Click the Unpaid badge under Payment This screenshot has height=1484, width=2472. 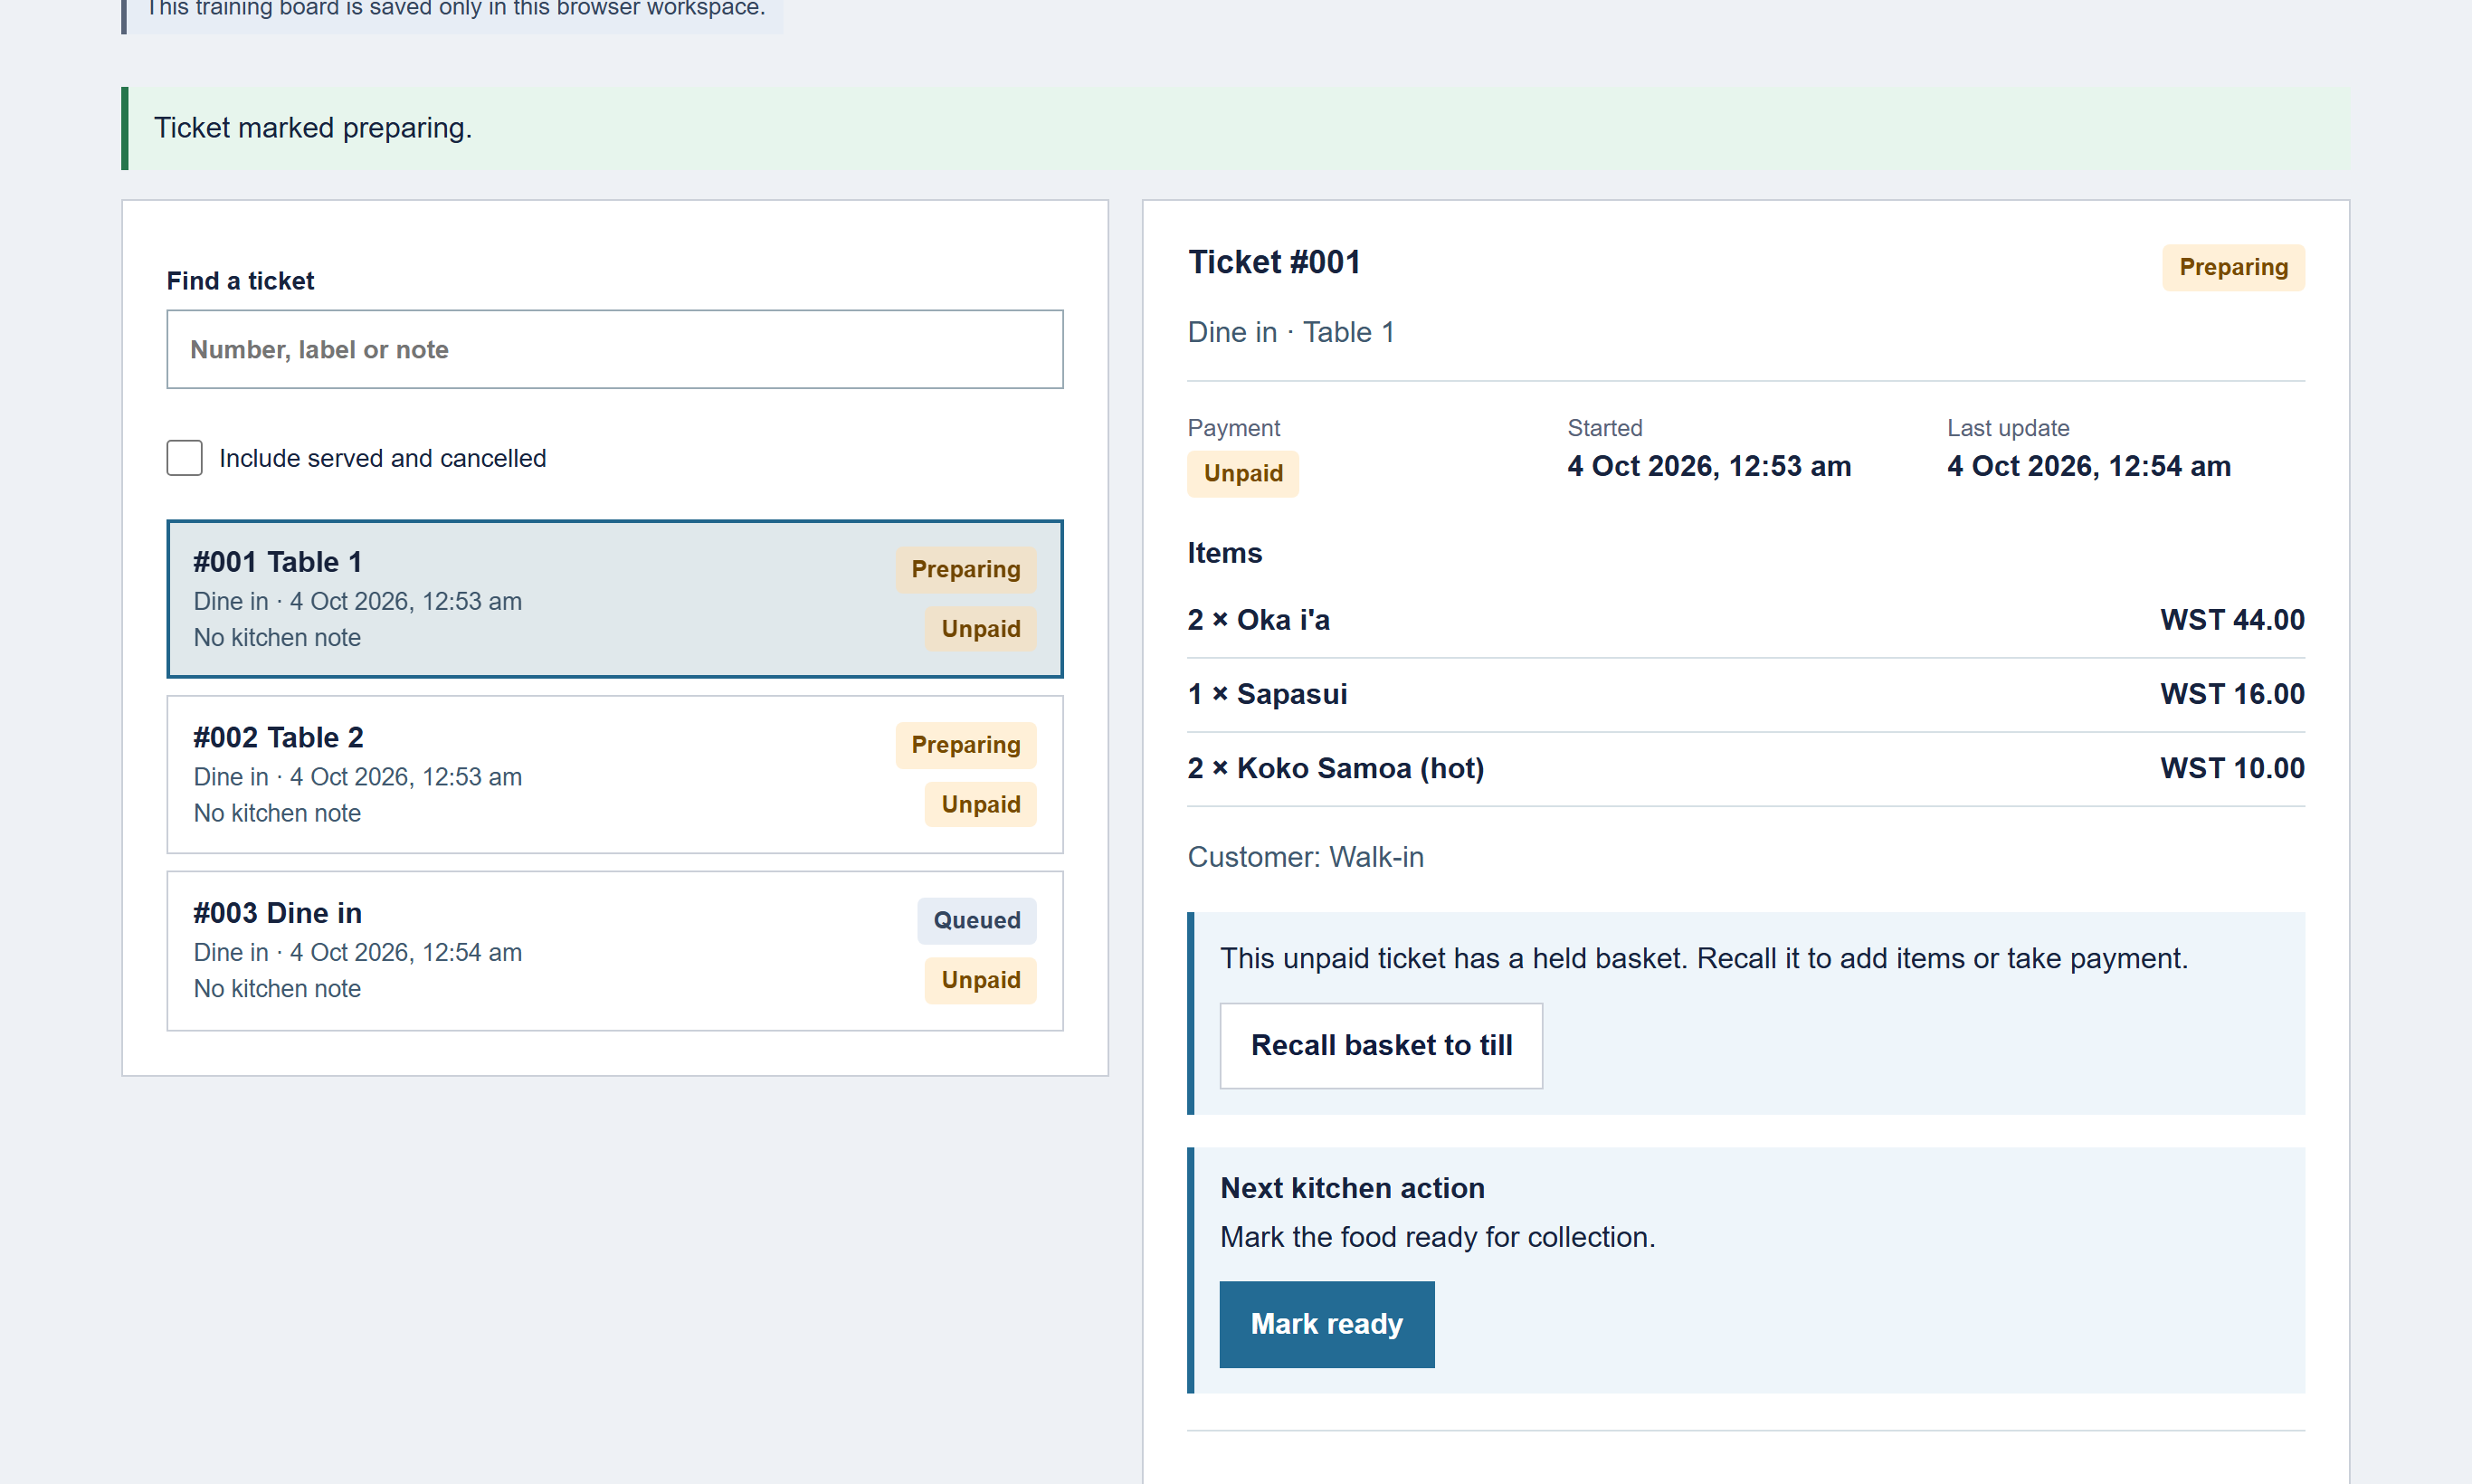pyautogui.click(x=1243, y=473)
